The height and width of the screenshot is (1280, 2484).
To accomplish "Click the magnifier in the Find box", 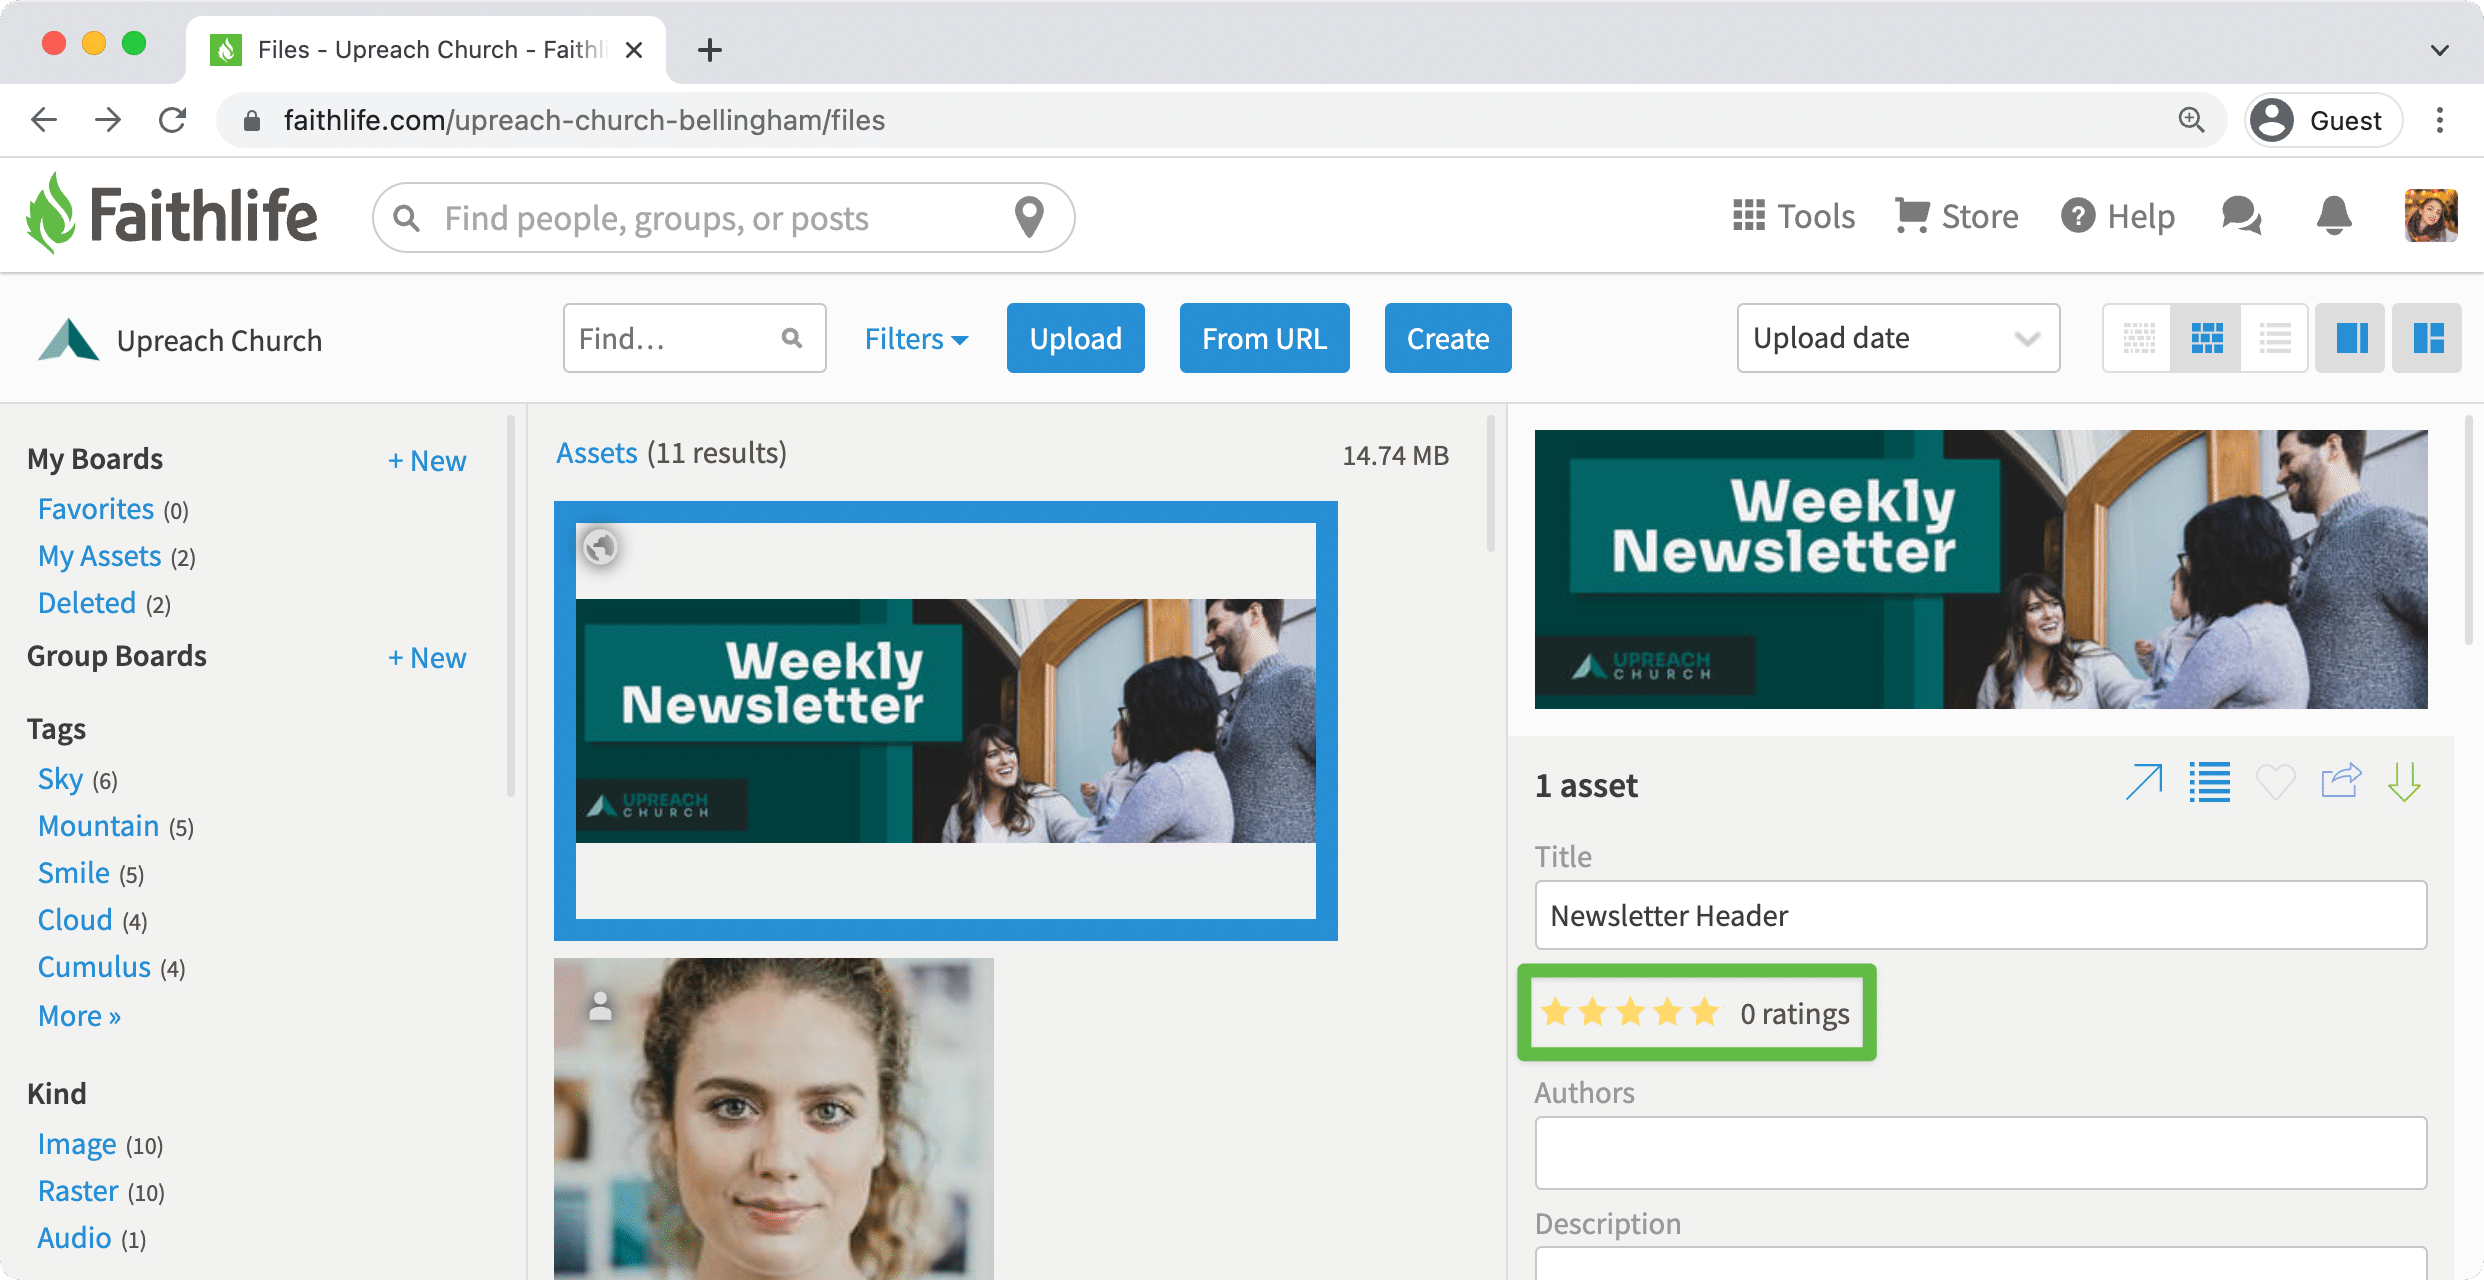I will (x=792, y=338).
